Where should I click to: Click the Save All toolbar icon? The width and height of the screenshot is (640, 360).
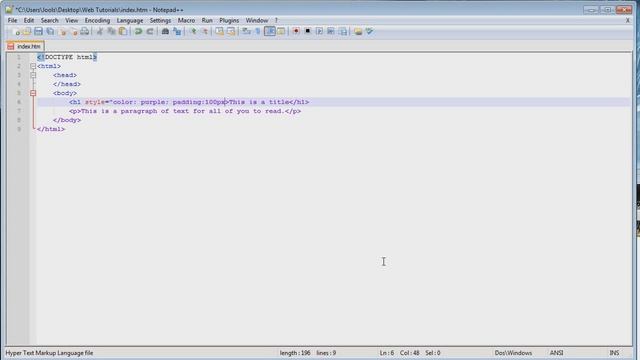pyautogui.click(x=50, y=31)
